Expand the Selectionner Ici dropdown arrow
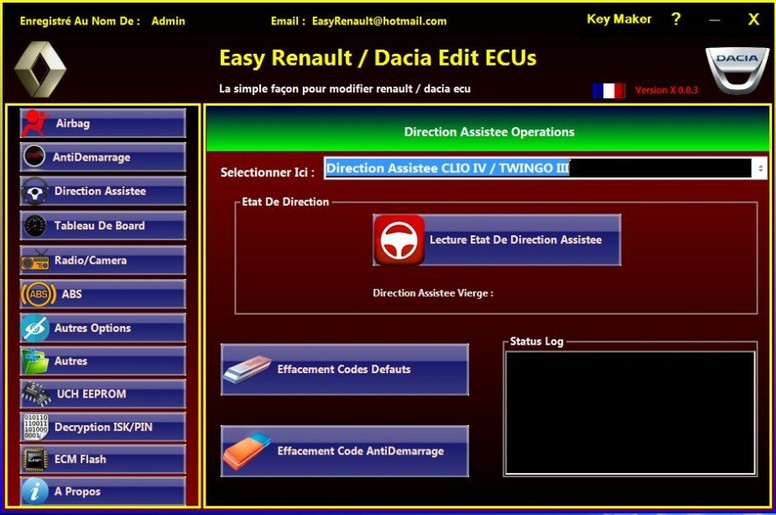The width and height of the screenshot is (776, 515). [x=760, y=169]
